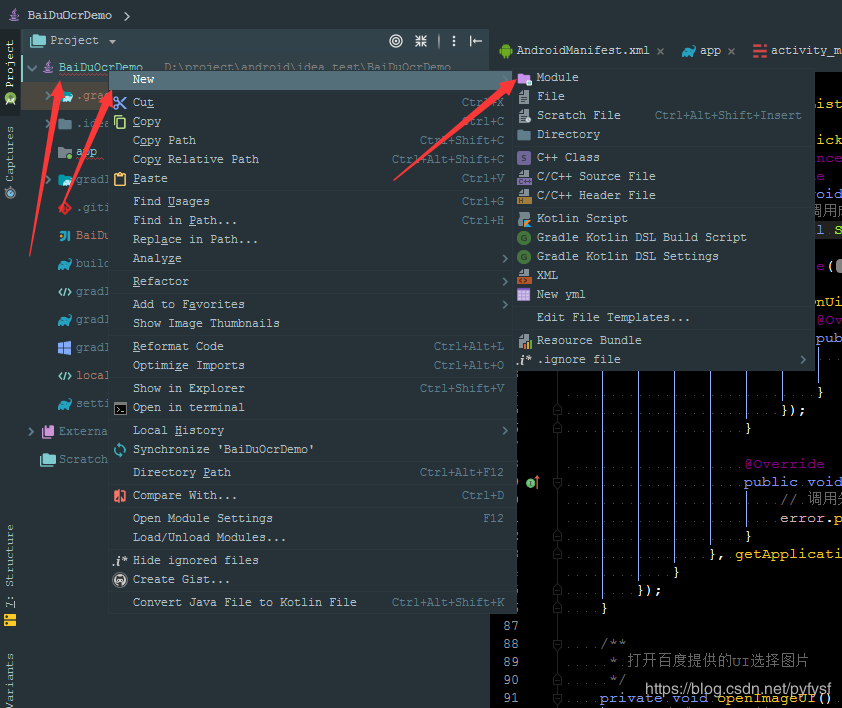The image size is (842, 708).
Task: Open the Structure sidebar tab
Action: click(x=10, y=575)
